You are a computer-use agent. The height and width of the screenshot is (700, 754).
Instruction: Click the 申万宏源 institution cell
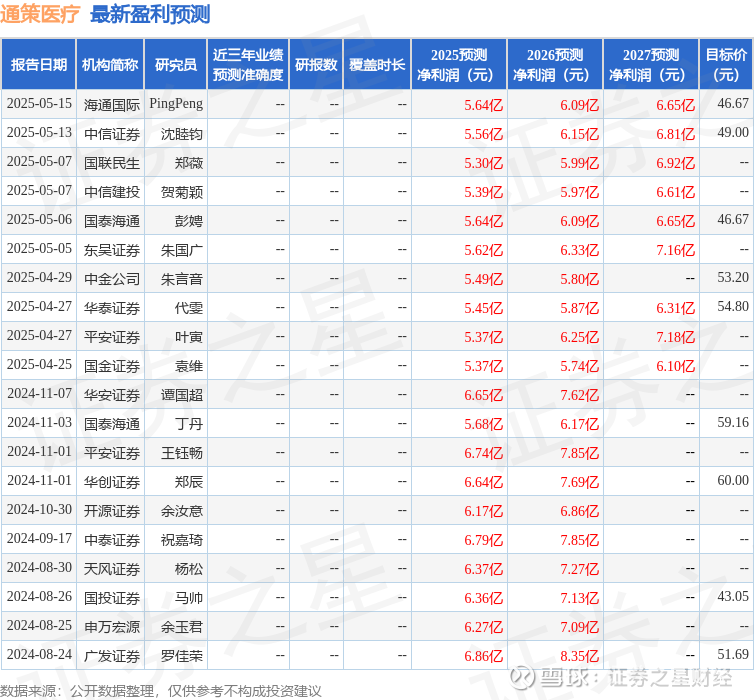(112, 626)
